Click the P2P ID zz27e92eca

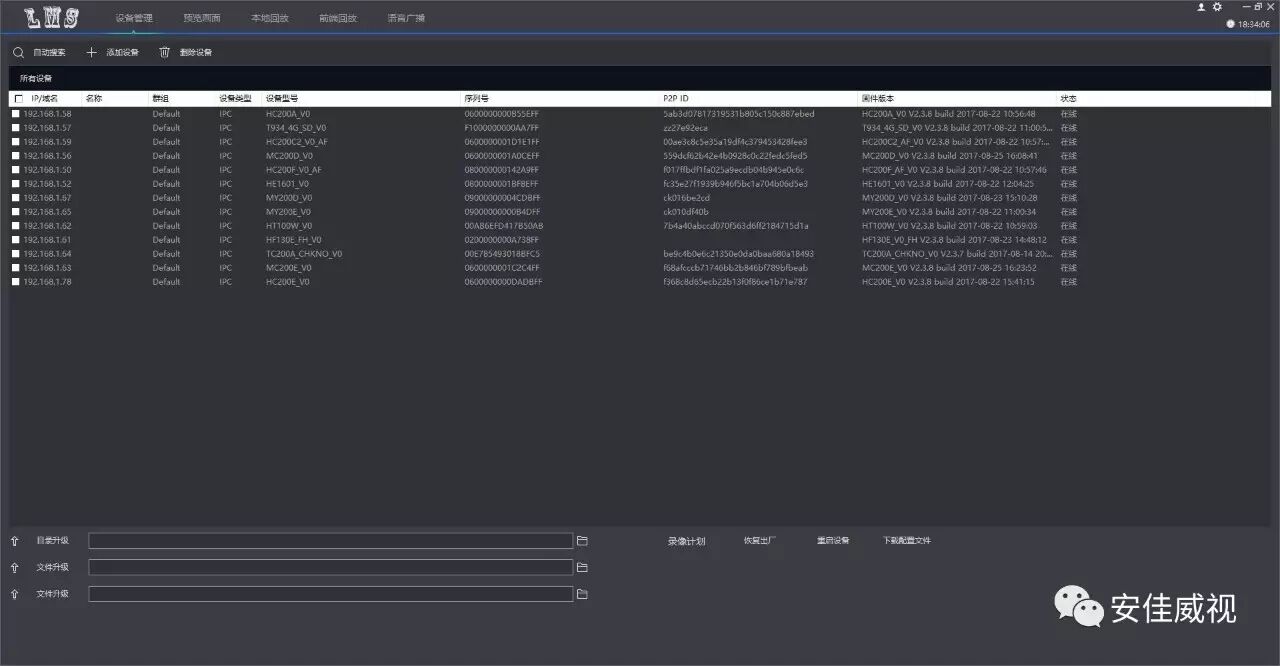(x=685, y=128)
